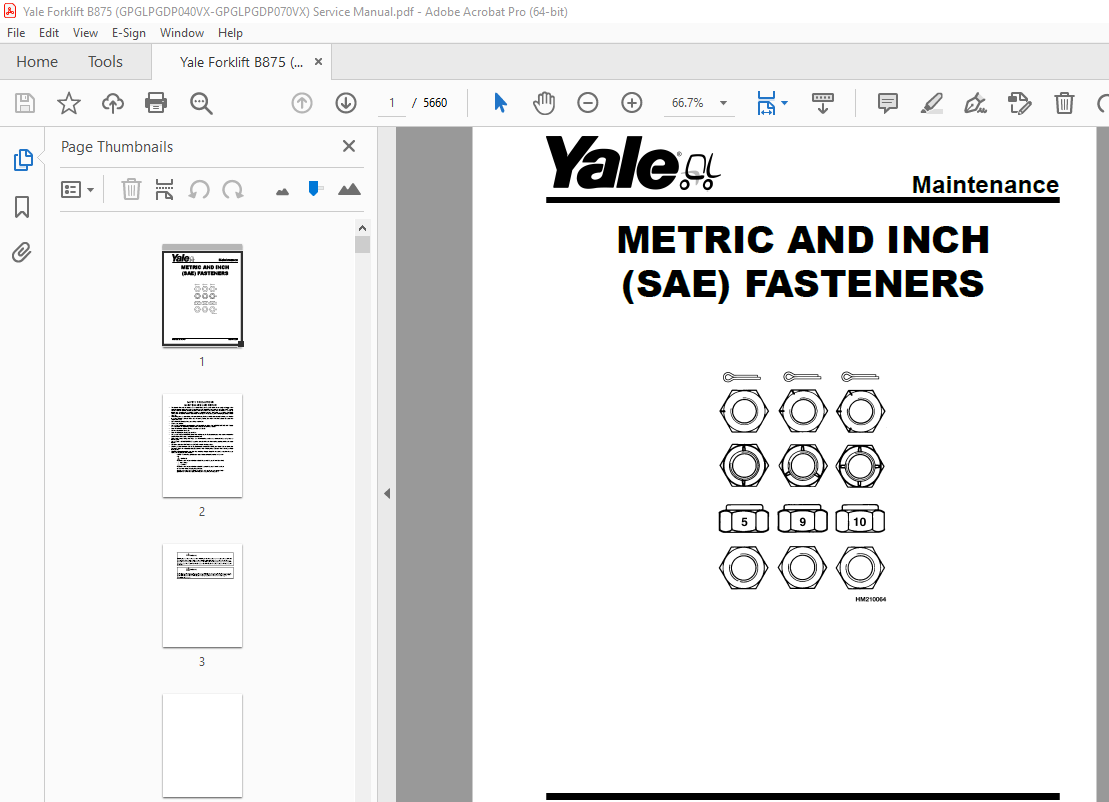Click the scrolling mode keyboard icon
The width and height of the screenshot is (1109, 802).
coord(823,103)
